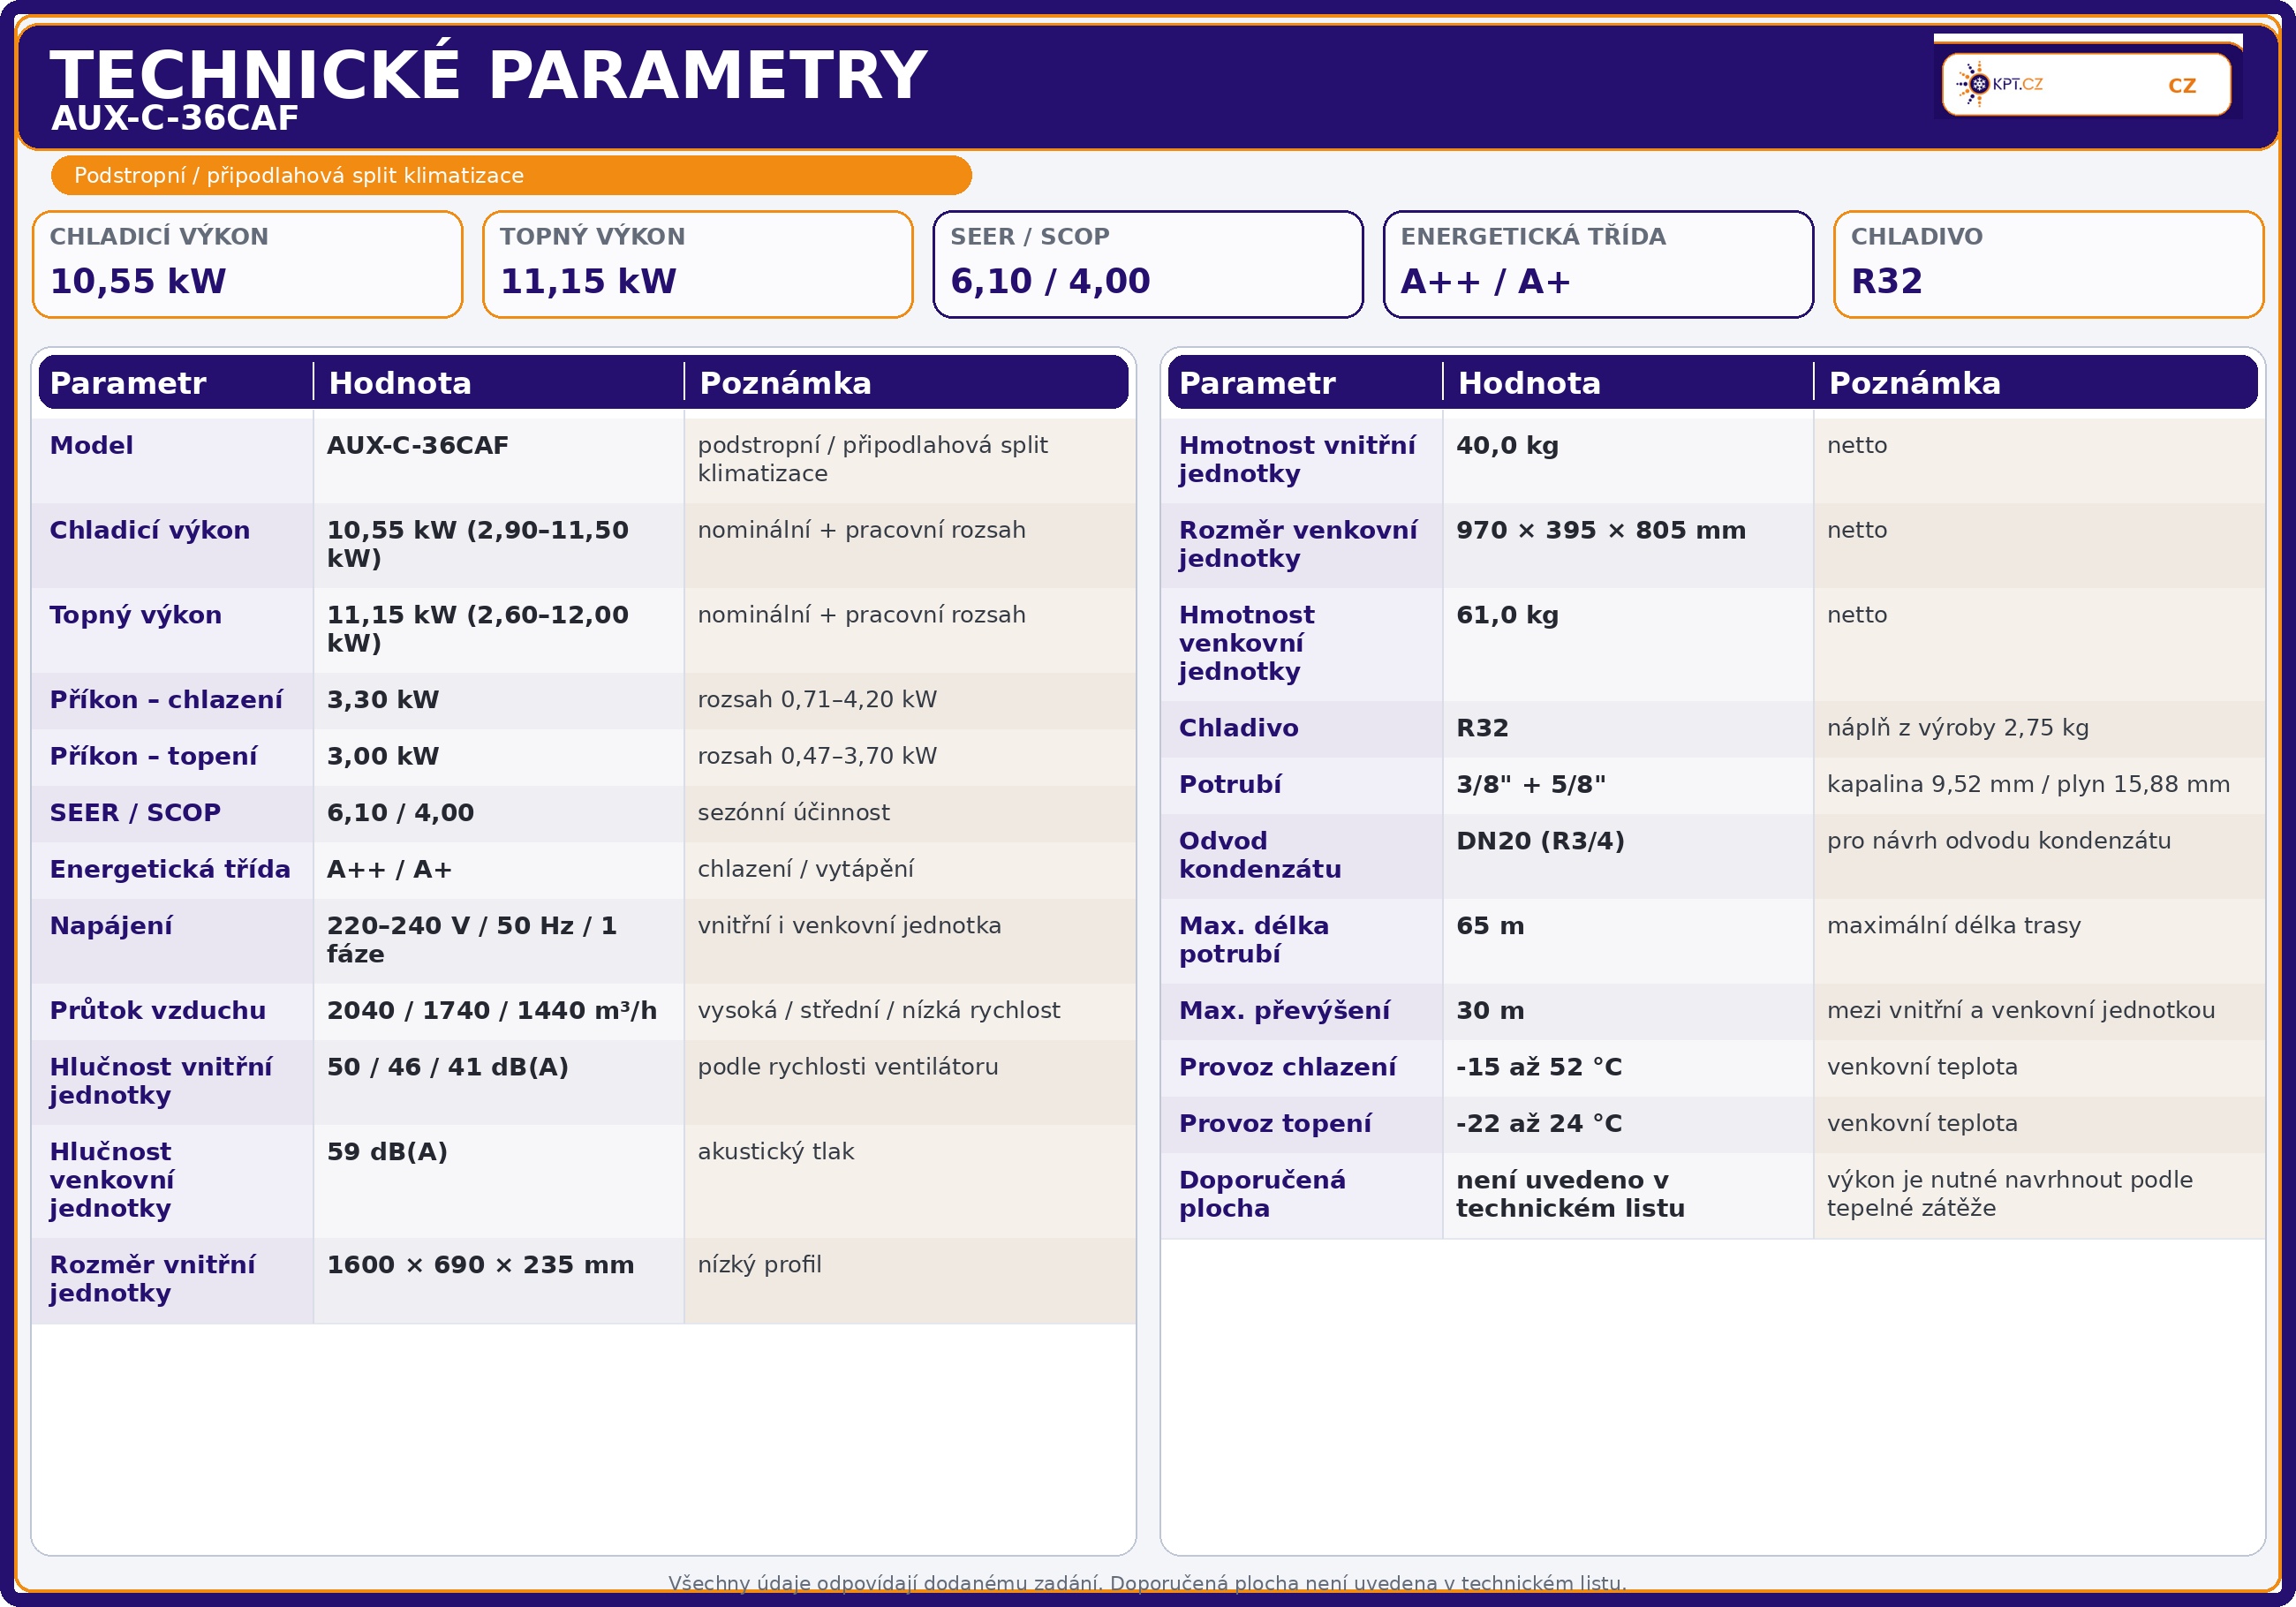Select the SEER / SCOP summary card
Screen dimensions: 2296x1607
pos(1147,264)
